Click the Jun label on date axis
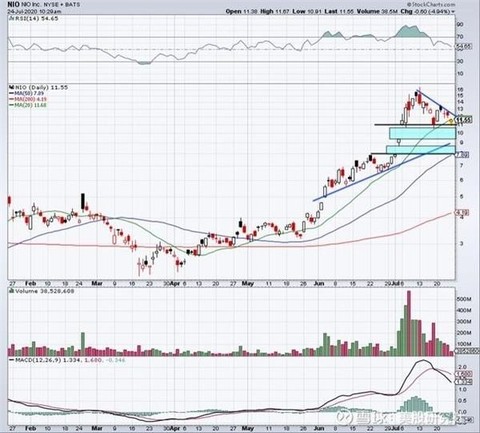This screenshot has height=433, width=480. [319, 284]
